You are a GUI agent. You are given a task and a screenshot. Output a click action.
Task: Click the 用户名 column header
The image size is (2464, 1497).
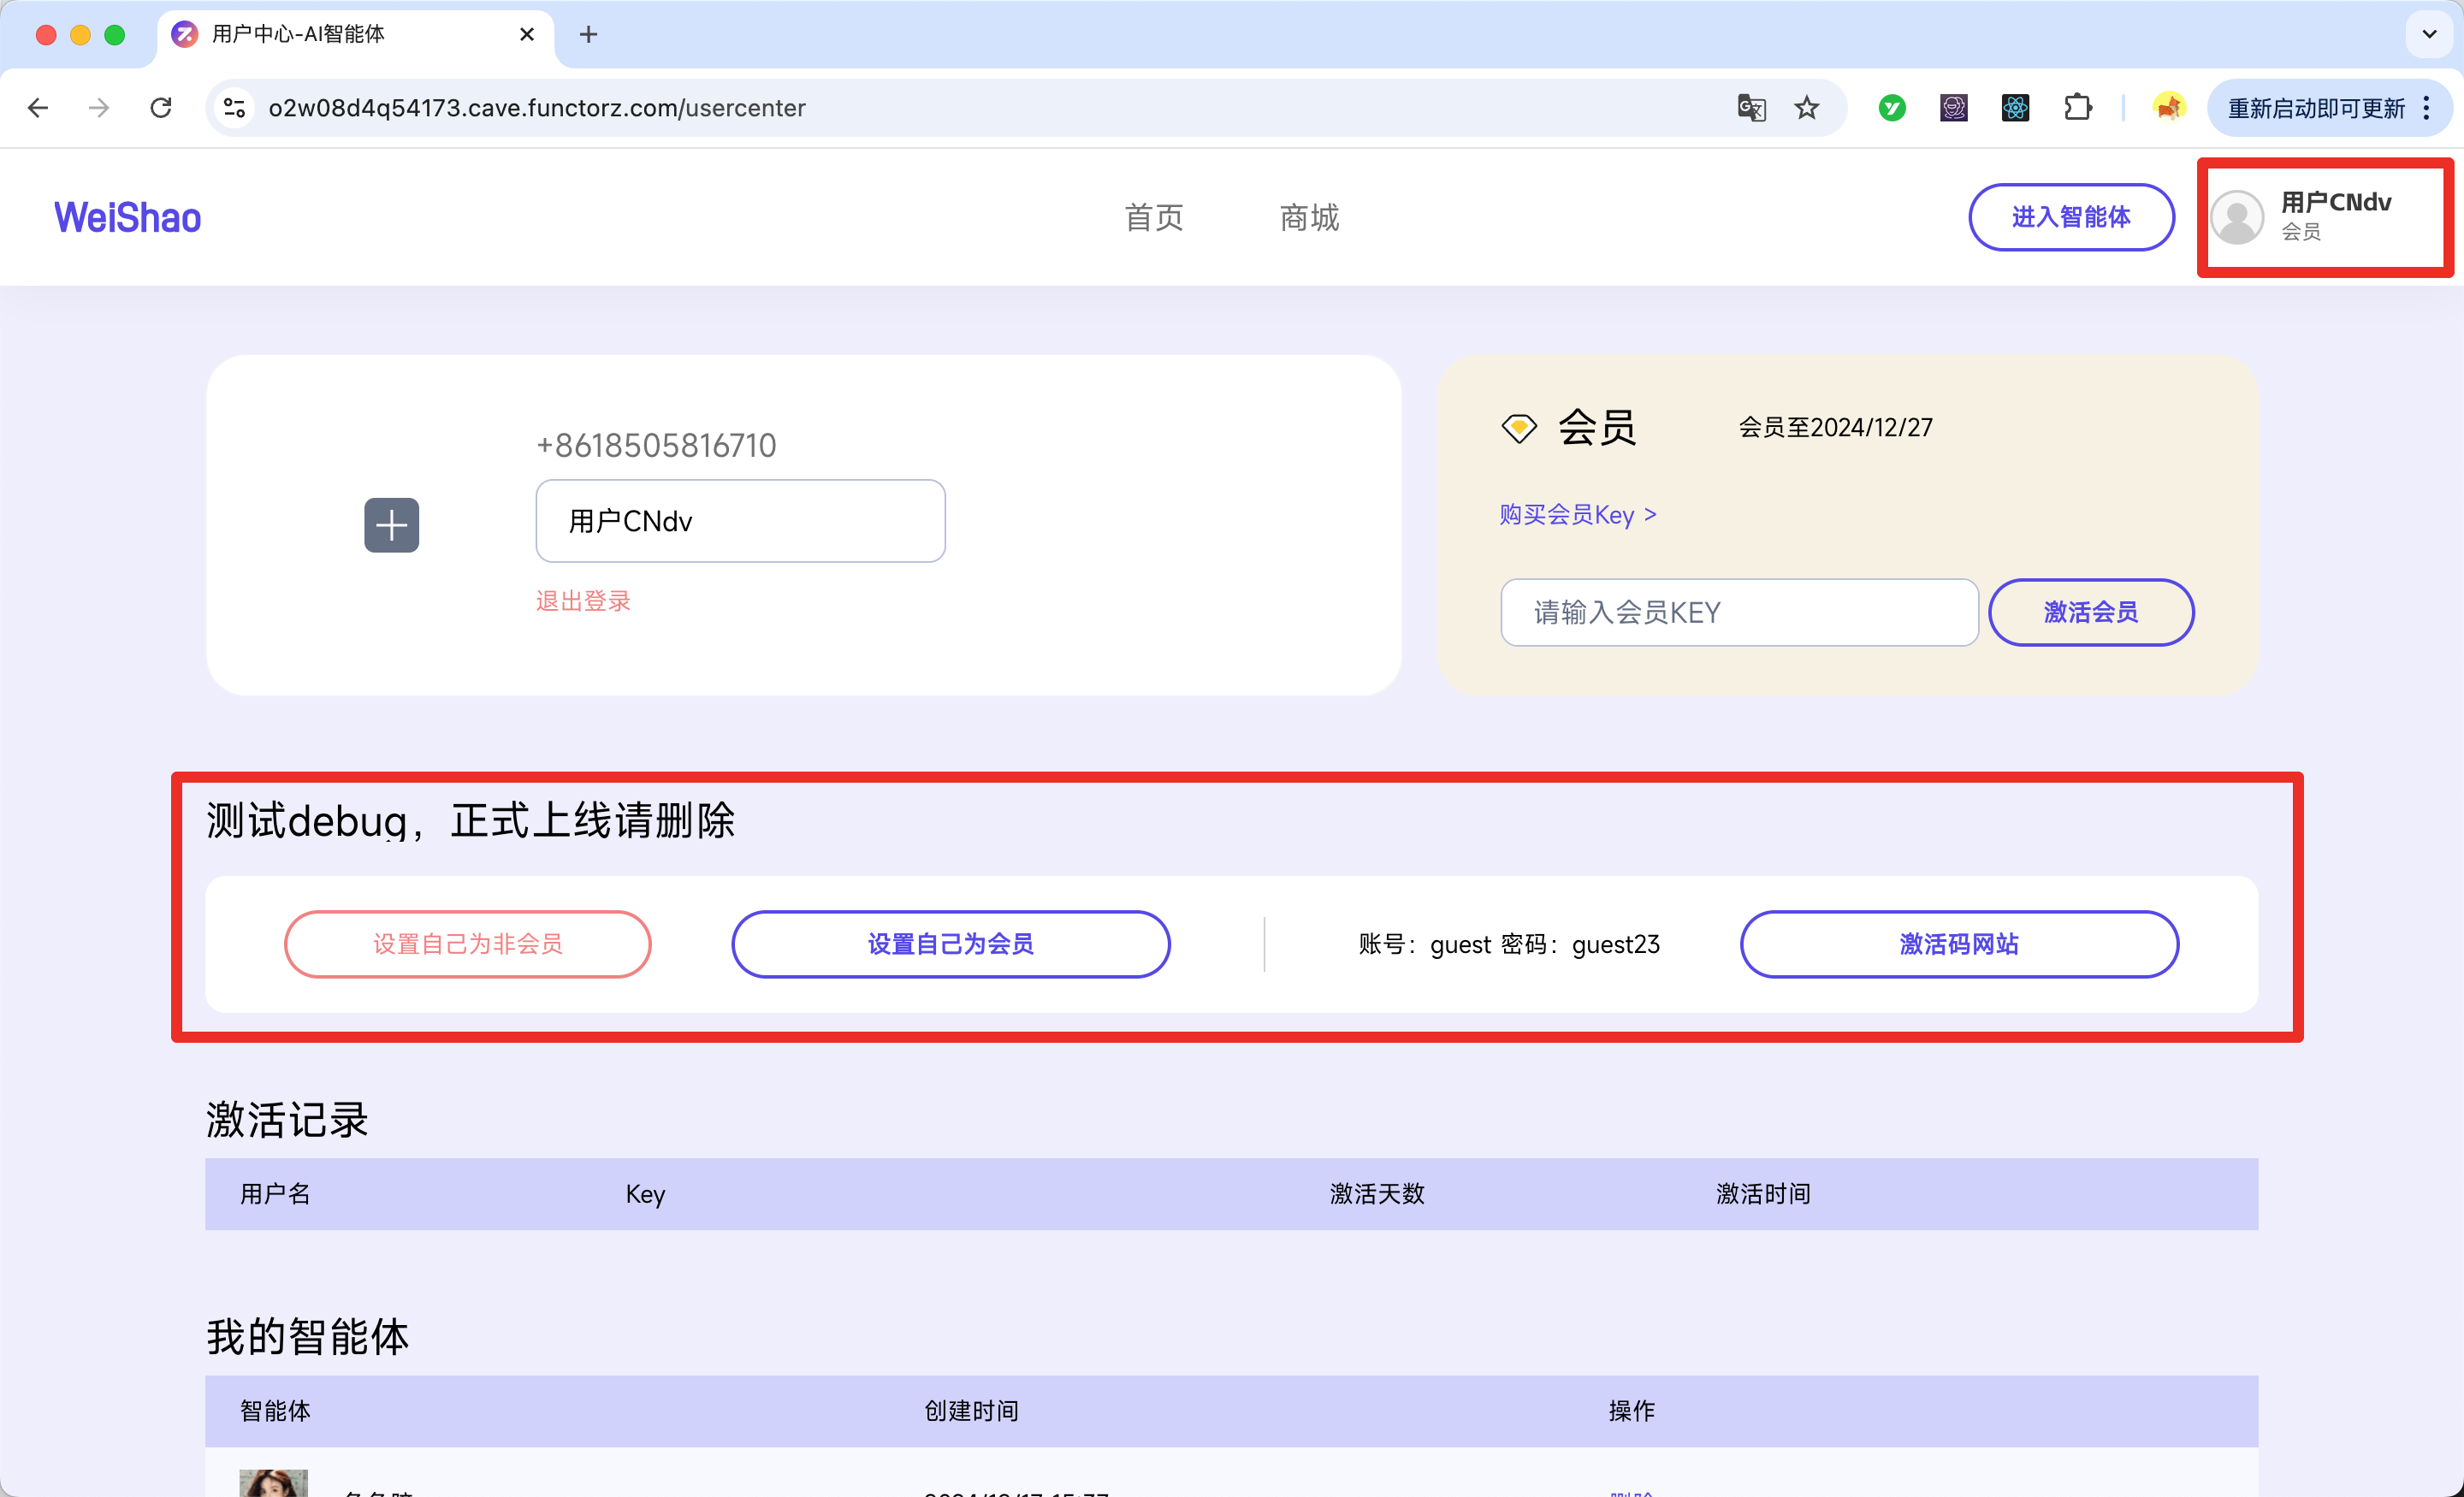click(x=275, y=1193)
